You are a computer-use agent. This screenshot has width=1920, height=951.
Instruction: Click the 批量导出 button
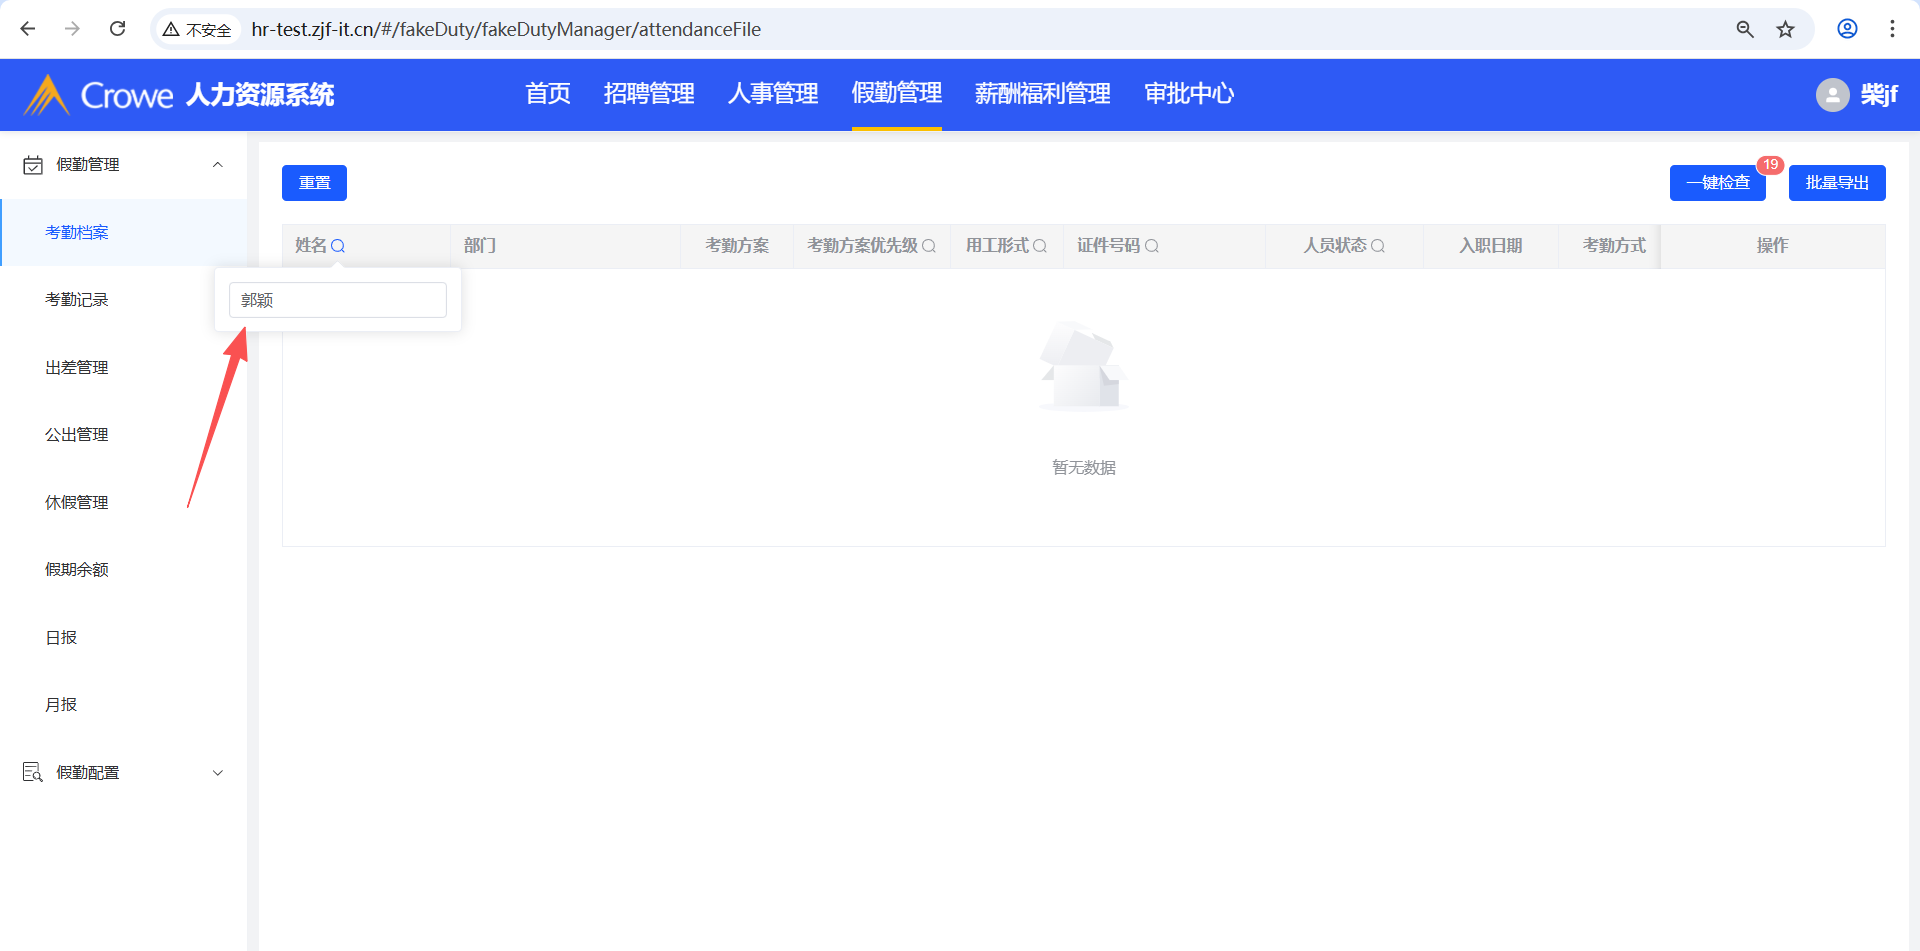click(x=1836, y=183)
